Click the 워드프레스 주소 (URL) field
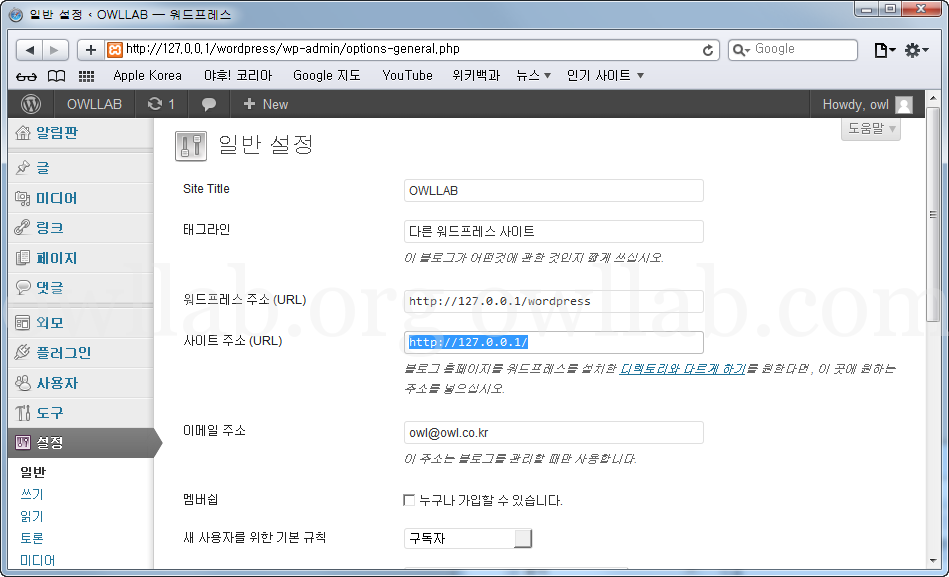The width and height of the screenshot is (949, 577). point(554,301)
